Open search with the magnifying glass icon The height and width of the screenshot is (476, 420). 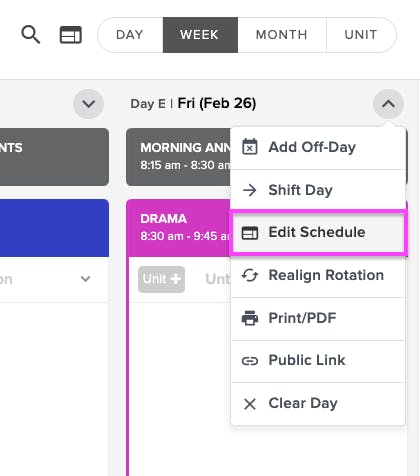click(x=31, y=35)
